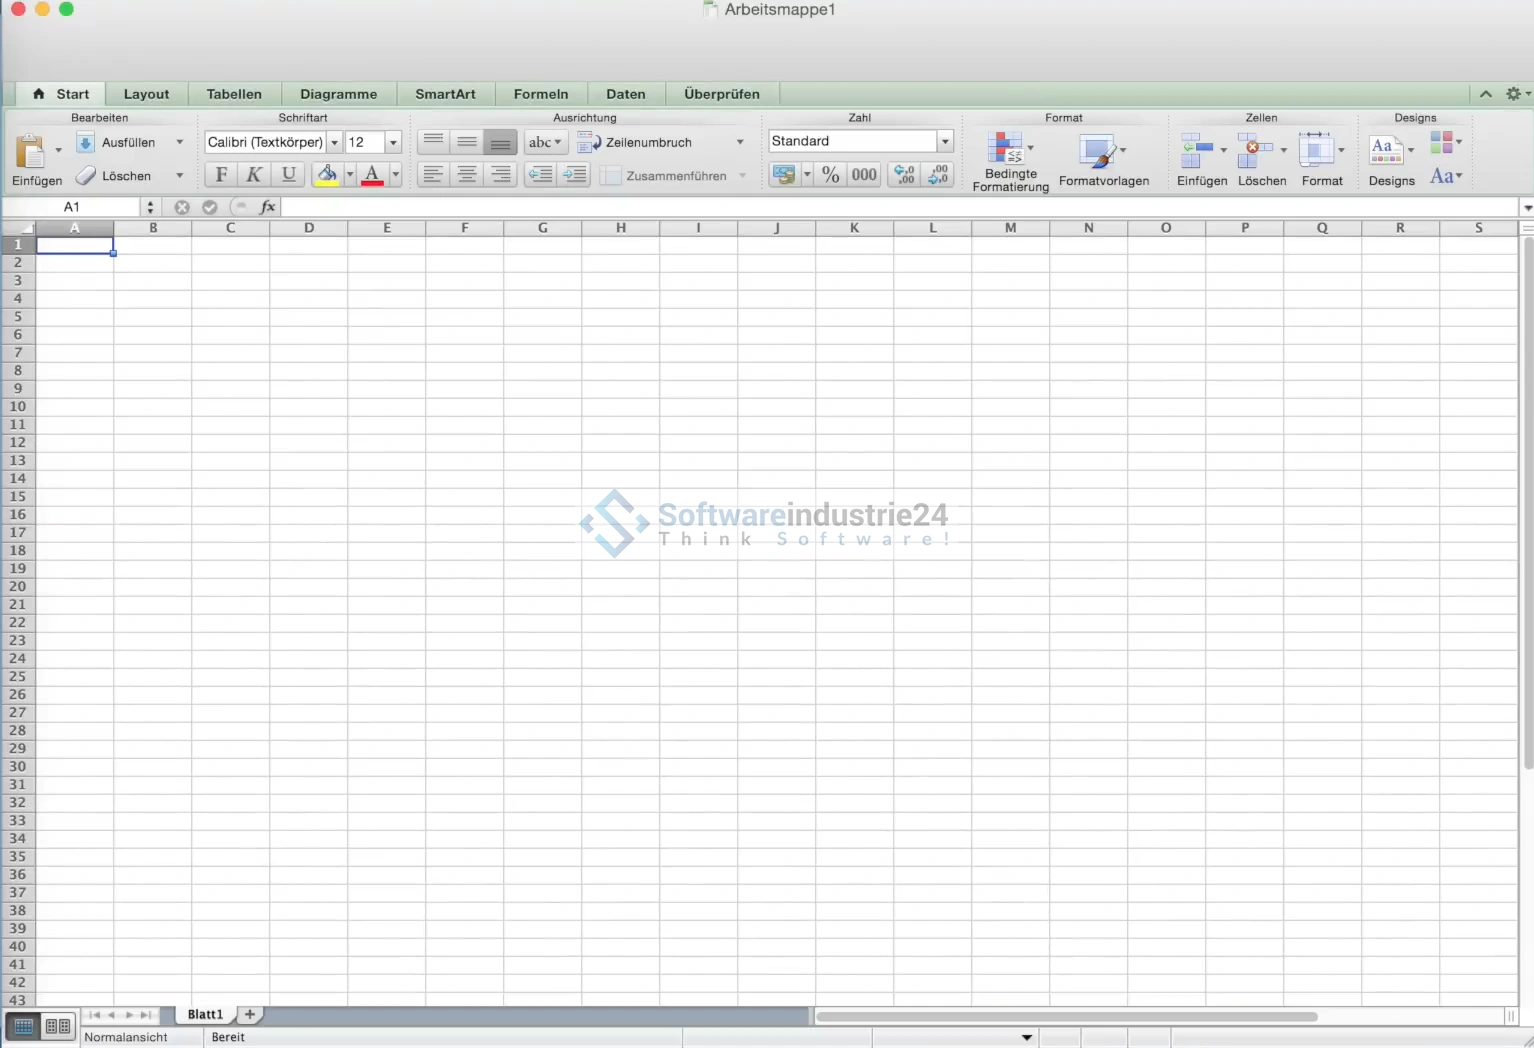Apply percent number format
Screen dimensions: 1534x1048
[830, 175]
